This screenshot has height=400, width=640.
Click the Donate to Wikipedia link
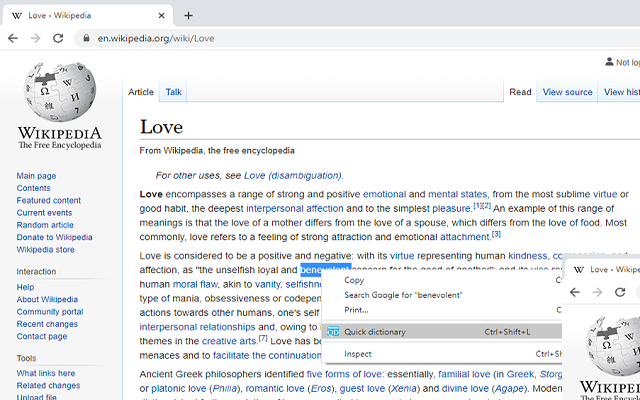(54, 237)
